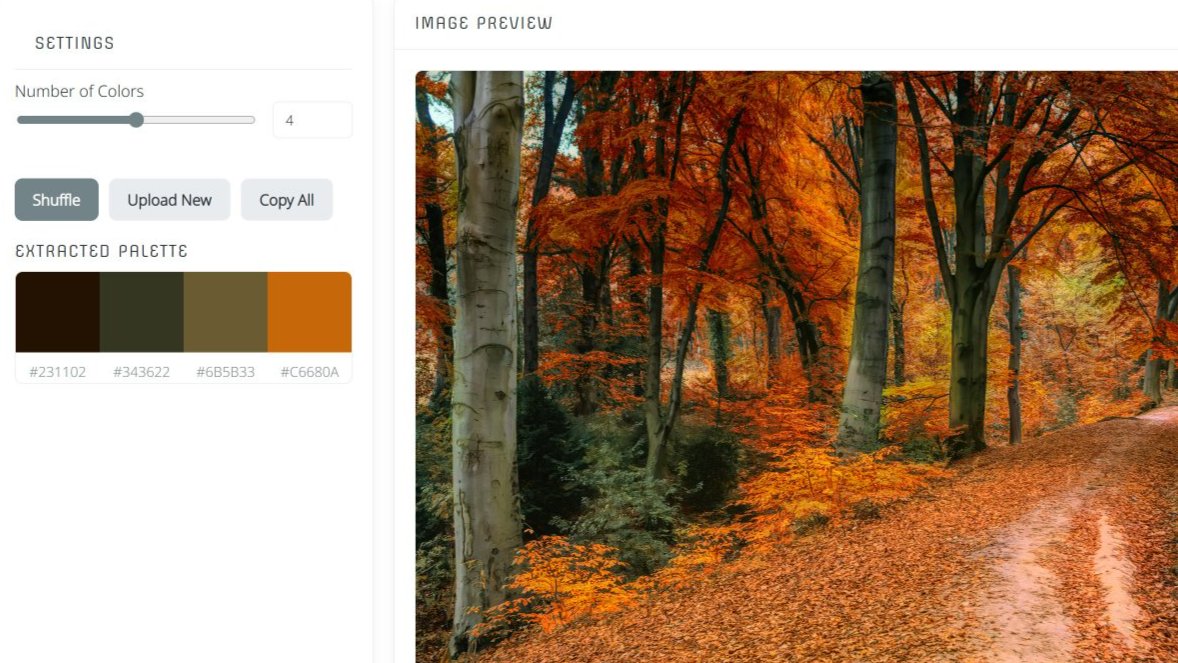Copy the #343622 hex code text
This screenshot has height=663, width=1178.
click(141, 372)
